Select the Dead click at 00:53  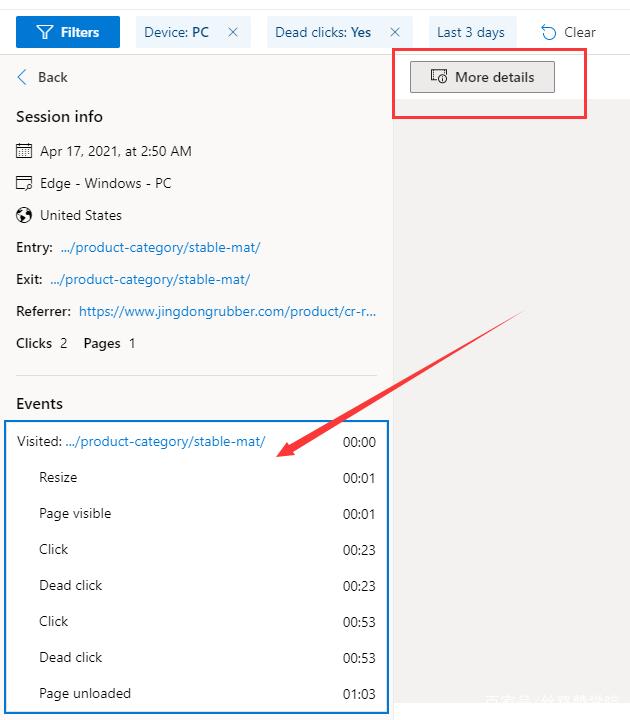70,657
